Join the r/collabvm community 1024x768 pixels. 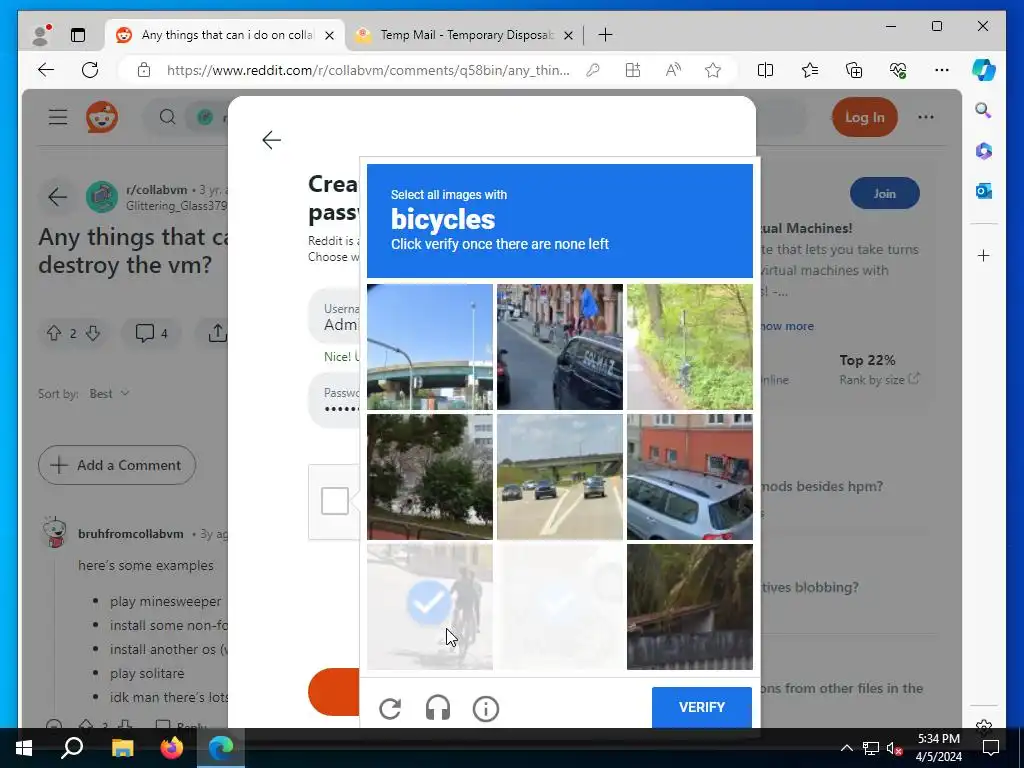pyautogui.click(x=885, y=193)
